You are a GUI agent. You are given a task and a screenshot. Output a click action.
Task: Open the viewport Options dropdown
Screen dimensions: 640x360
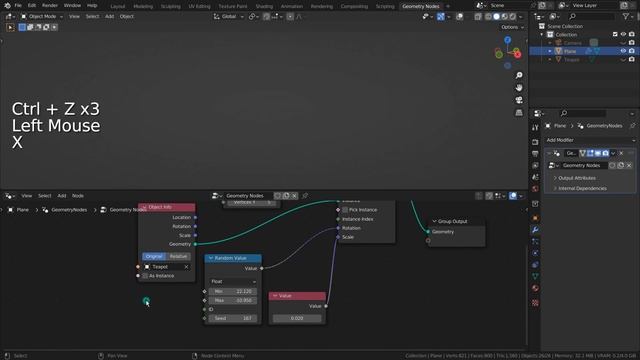(512, 27)
